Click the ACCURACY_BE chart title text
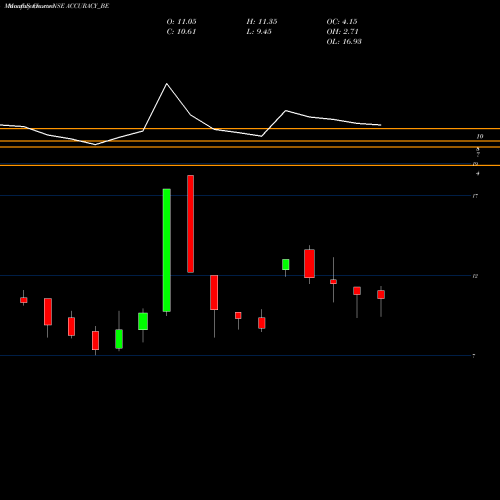The height and width of the screenshot is (500, 500). pos(57,6)
